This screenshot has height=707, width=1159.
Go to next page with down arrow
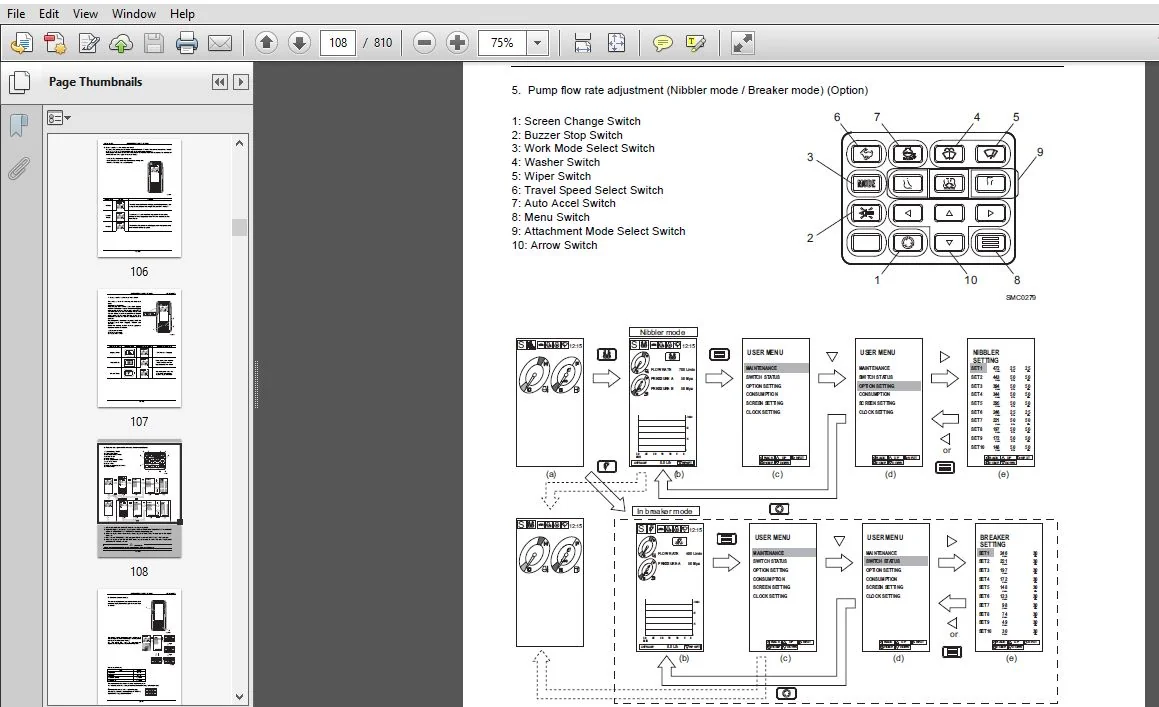(299, 43)
